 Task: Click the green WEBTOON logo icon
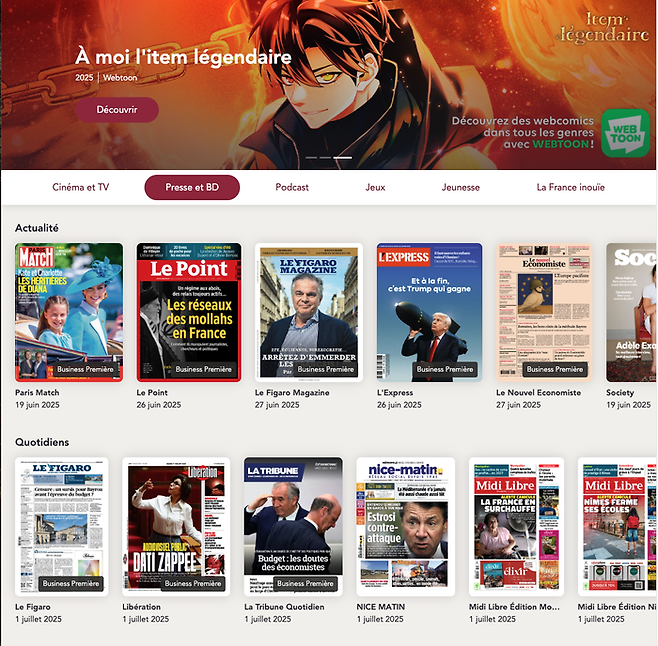click(625, 133)
